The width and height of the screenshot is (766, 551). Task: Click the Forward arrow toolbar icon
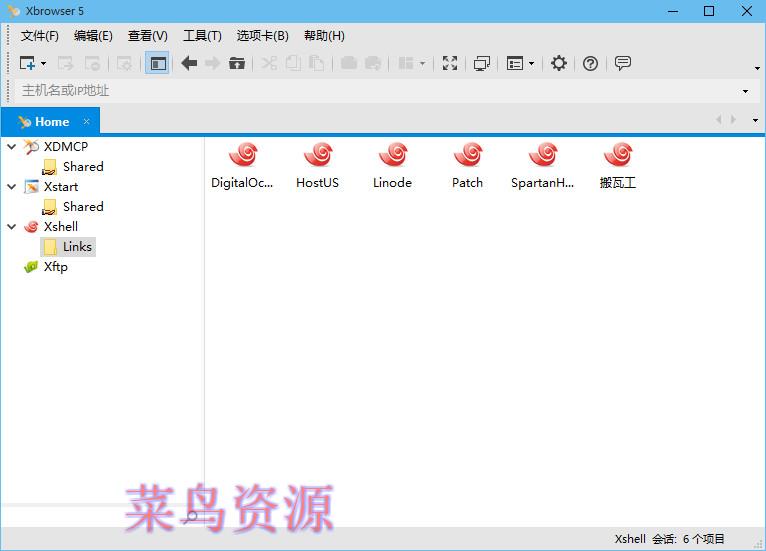[213, 64]
